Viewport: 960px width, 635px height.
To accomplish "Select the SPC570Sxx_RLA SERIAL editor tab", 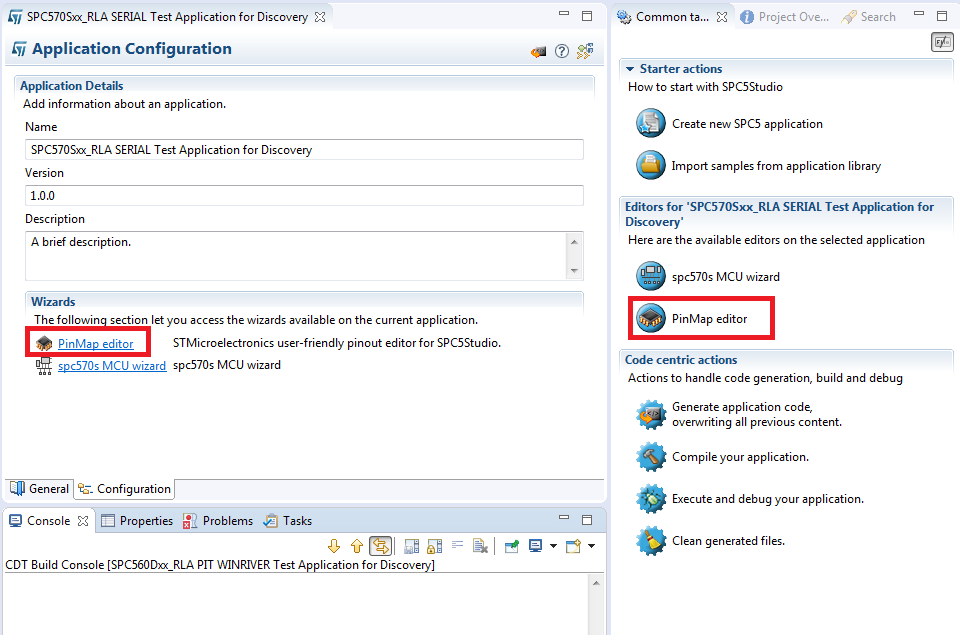I will click(167, 17).
